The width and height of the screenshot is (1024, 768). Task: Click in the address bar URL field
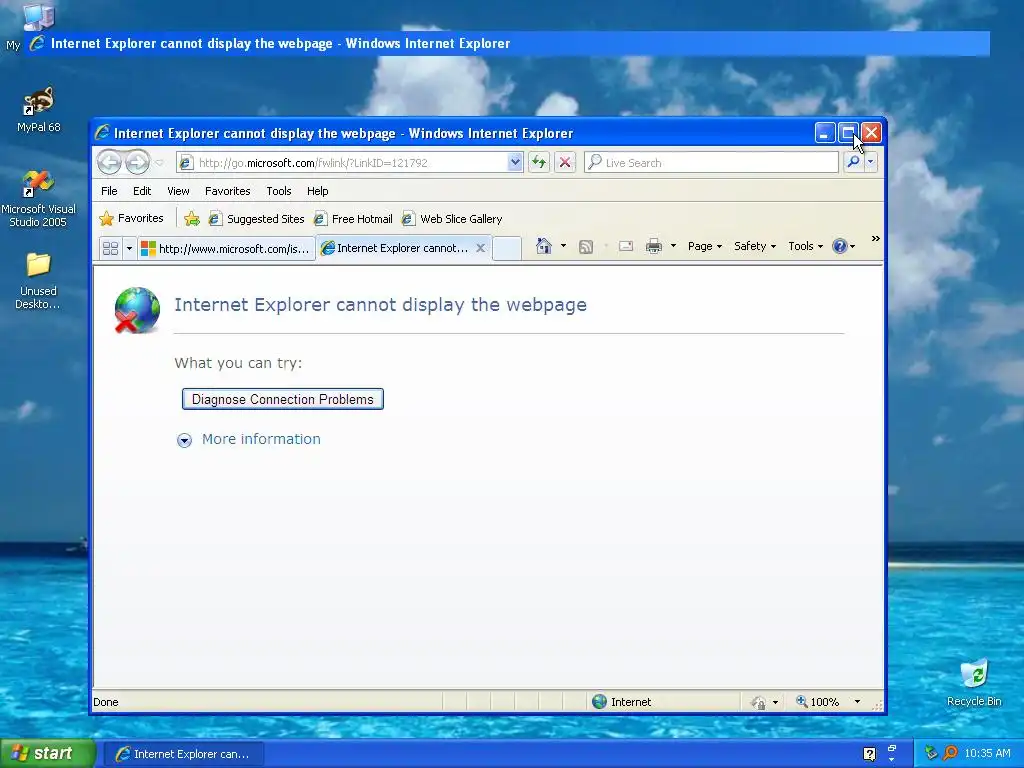[x=342, y=163]
